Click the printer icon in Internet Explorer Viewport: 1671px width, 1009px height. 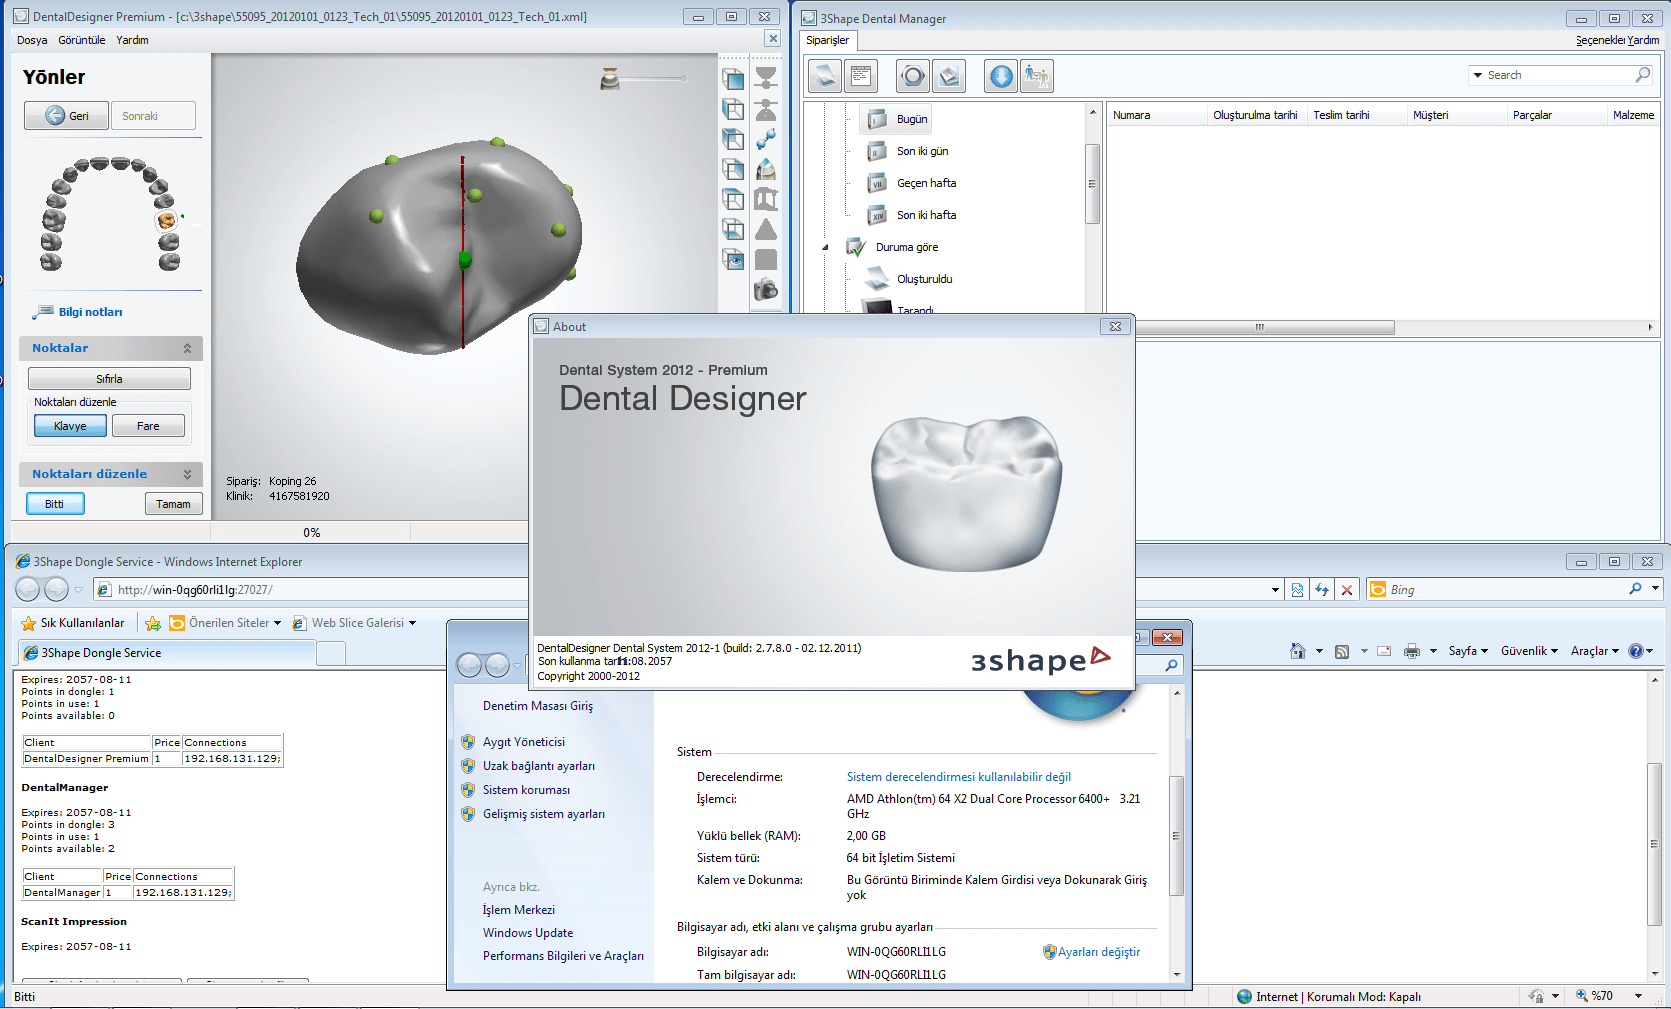pyautogui.click(x=1412, y=651)
